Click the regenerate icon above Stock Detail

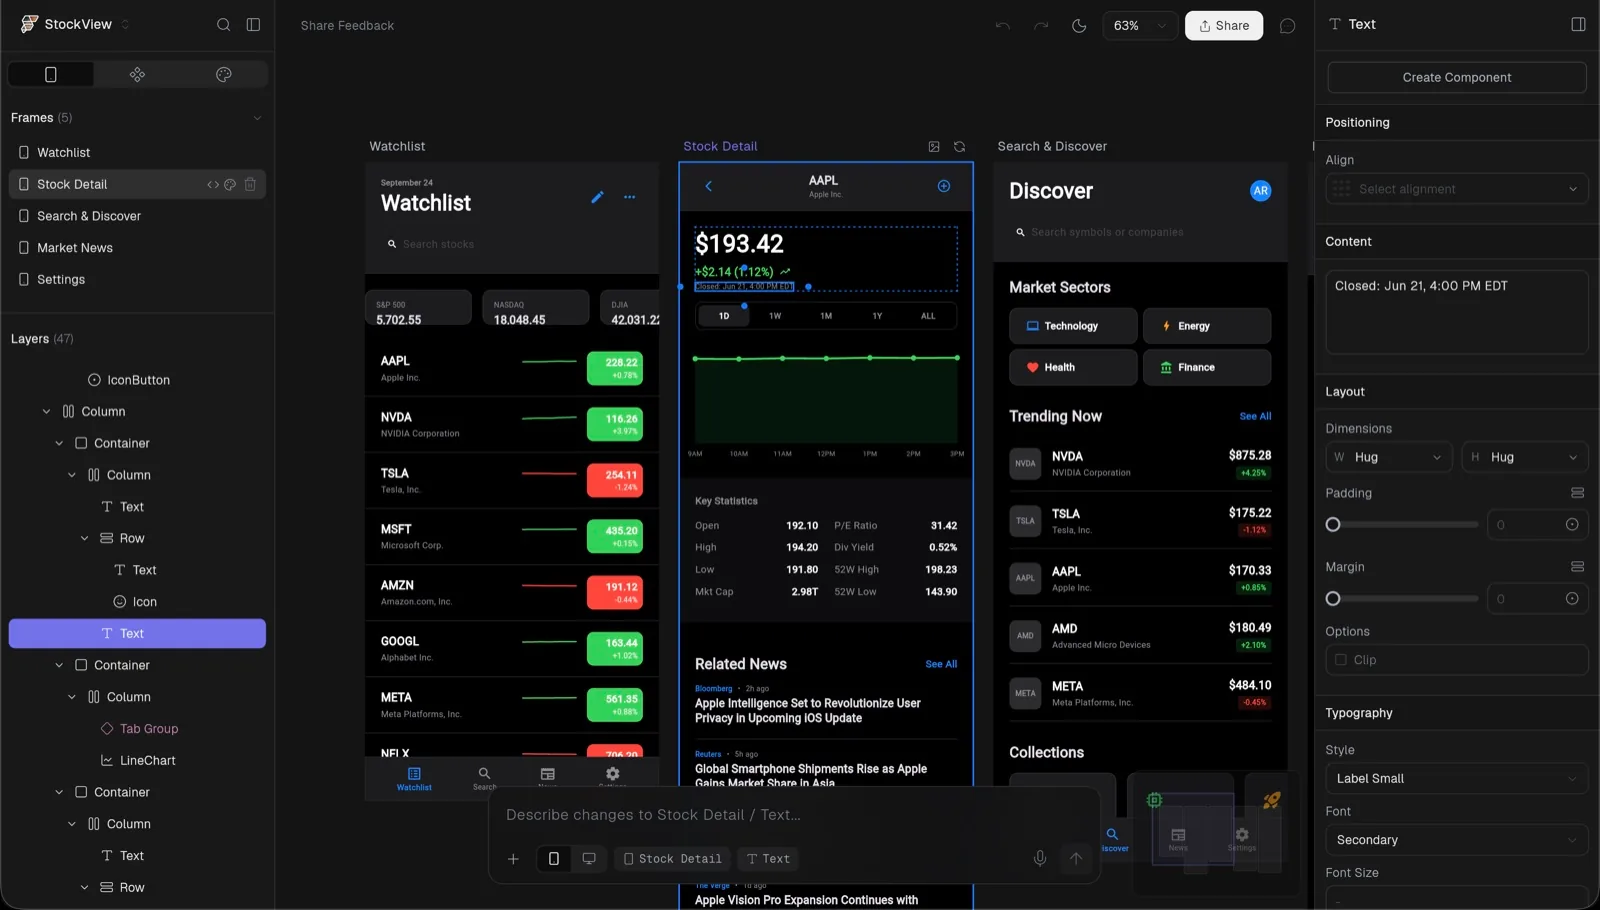959,147
